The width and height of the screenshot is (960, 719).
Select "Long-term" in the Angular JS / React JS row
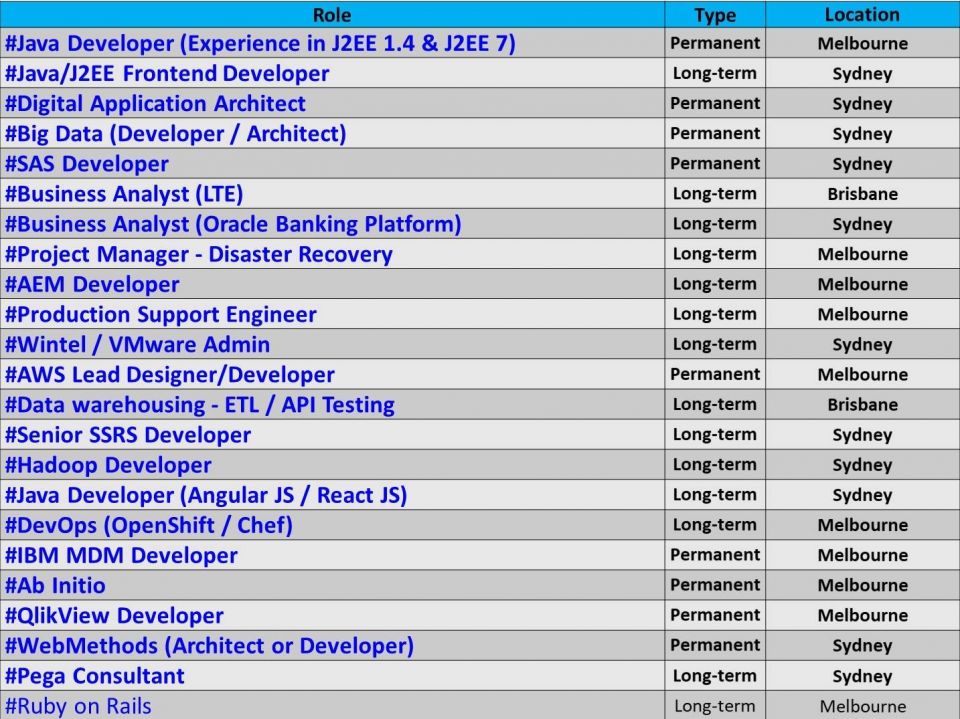(x=714, y=495)
